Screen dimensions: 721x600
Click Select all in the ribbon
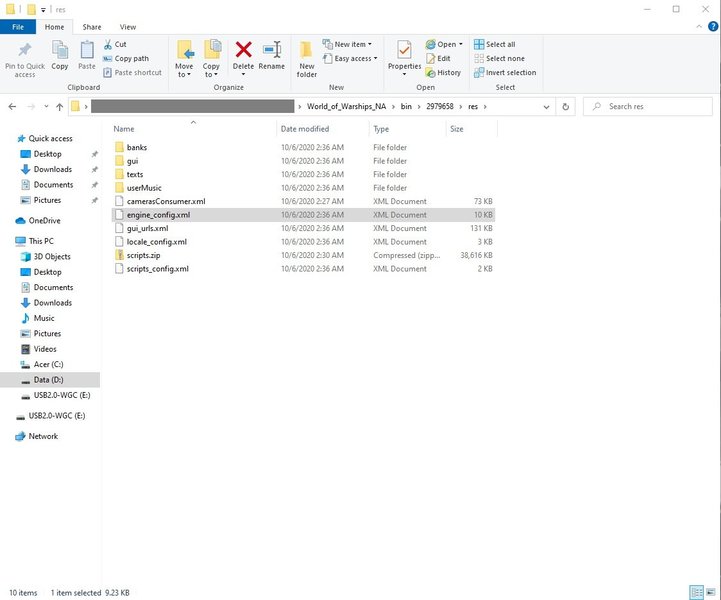coord(500,44)
